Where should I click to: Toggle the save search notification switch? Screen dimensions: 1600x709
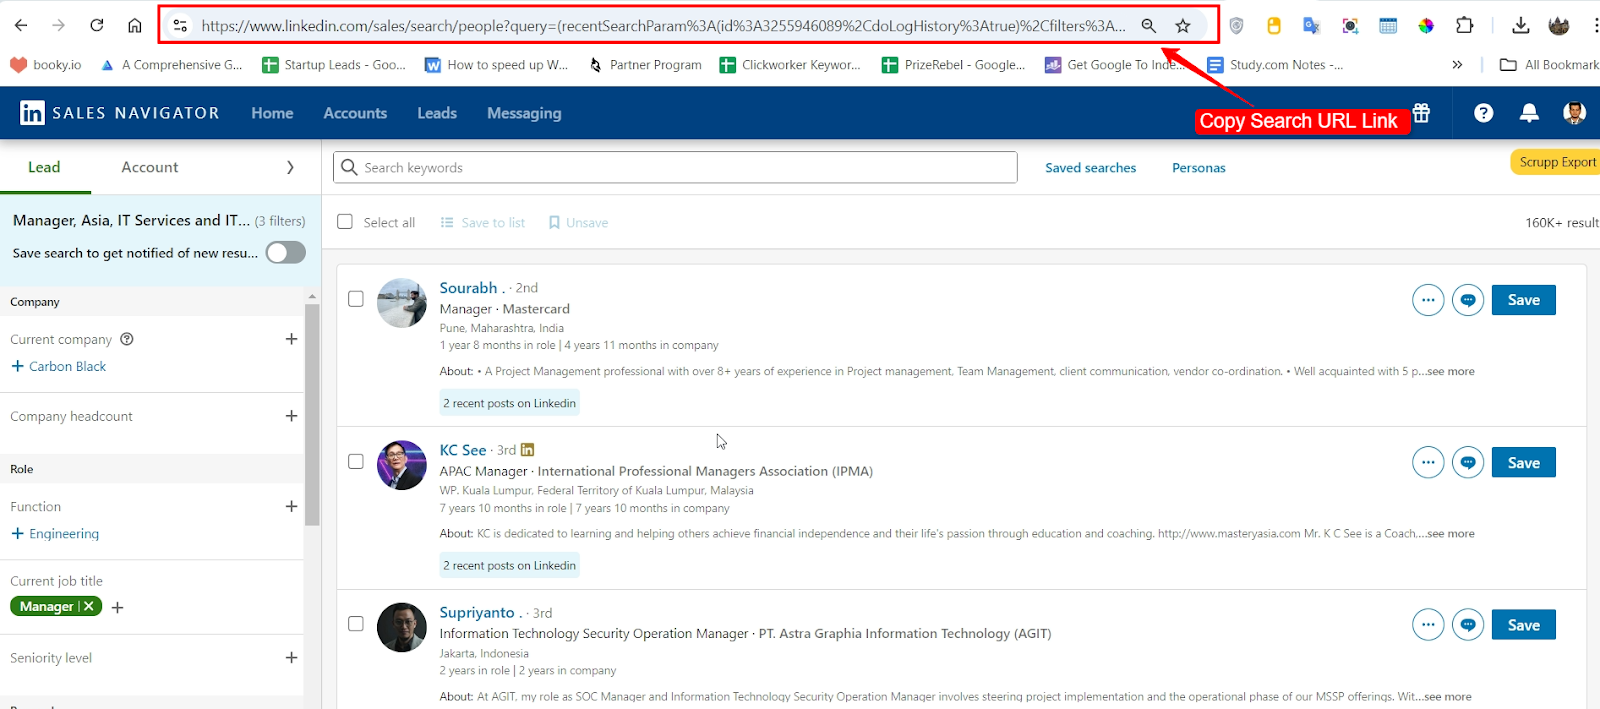point(286,252)
